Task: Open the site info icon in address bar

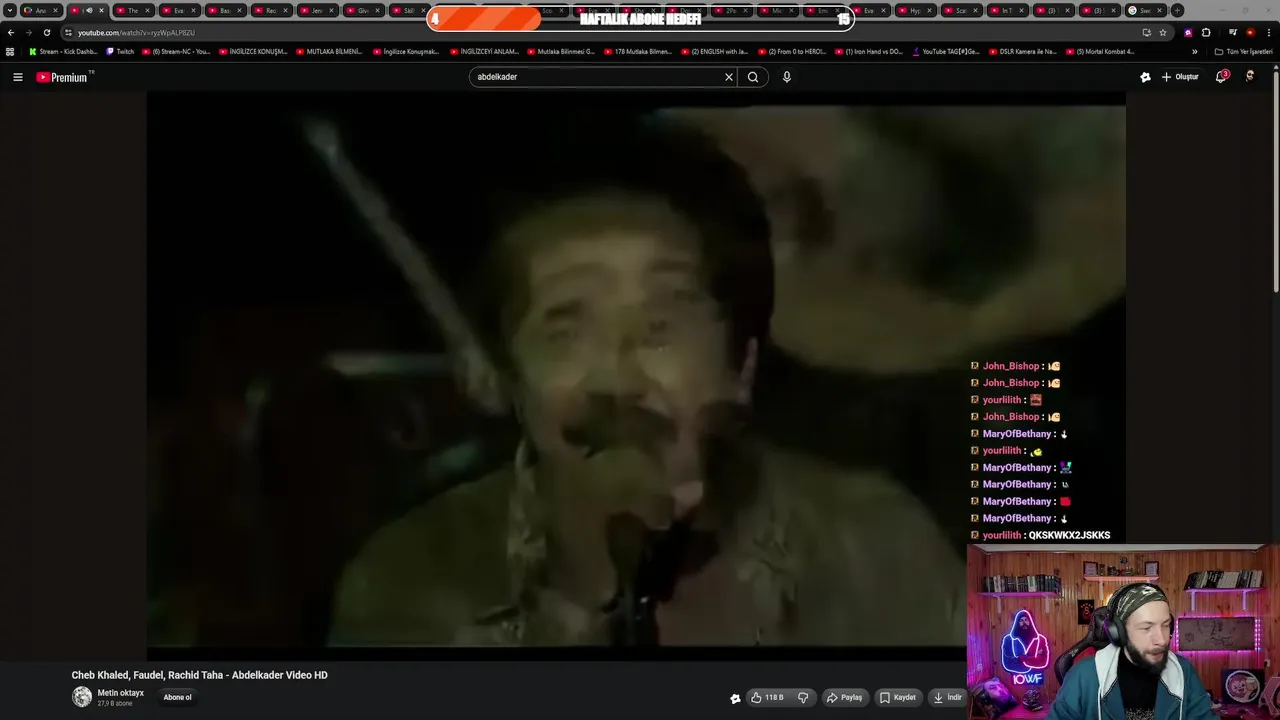Action: tap(68, 32)
